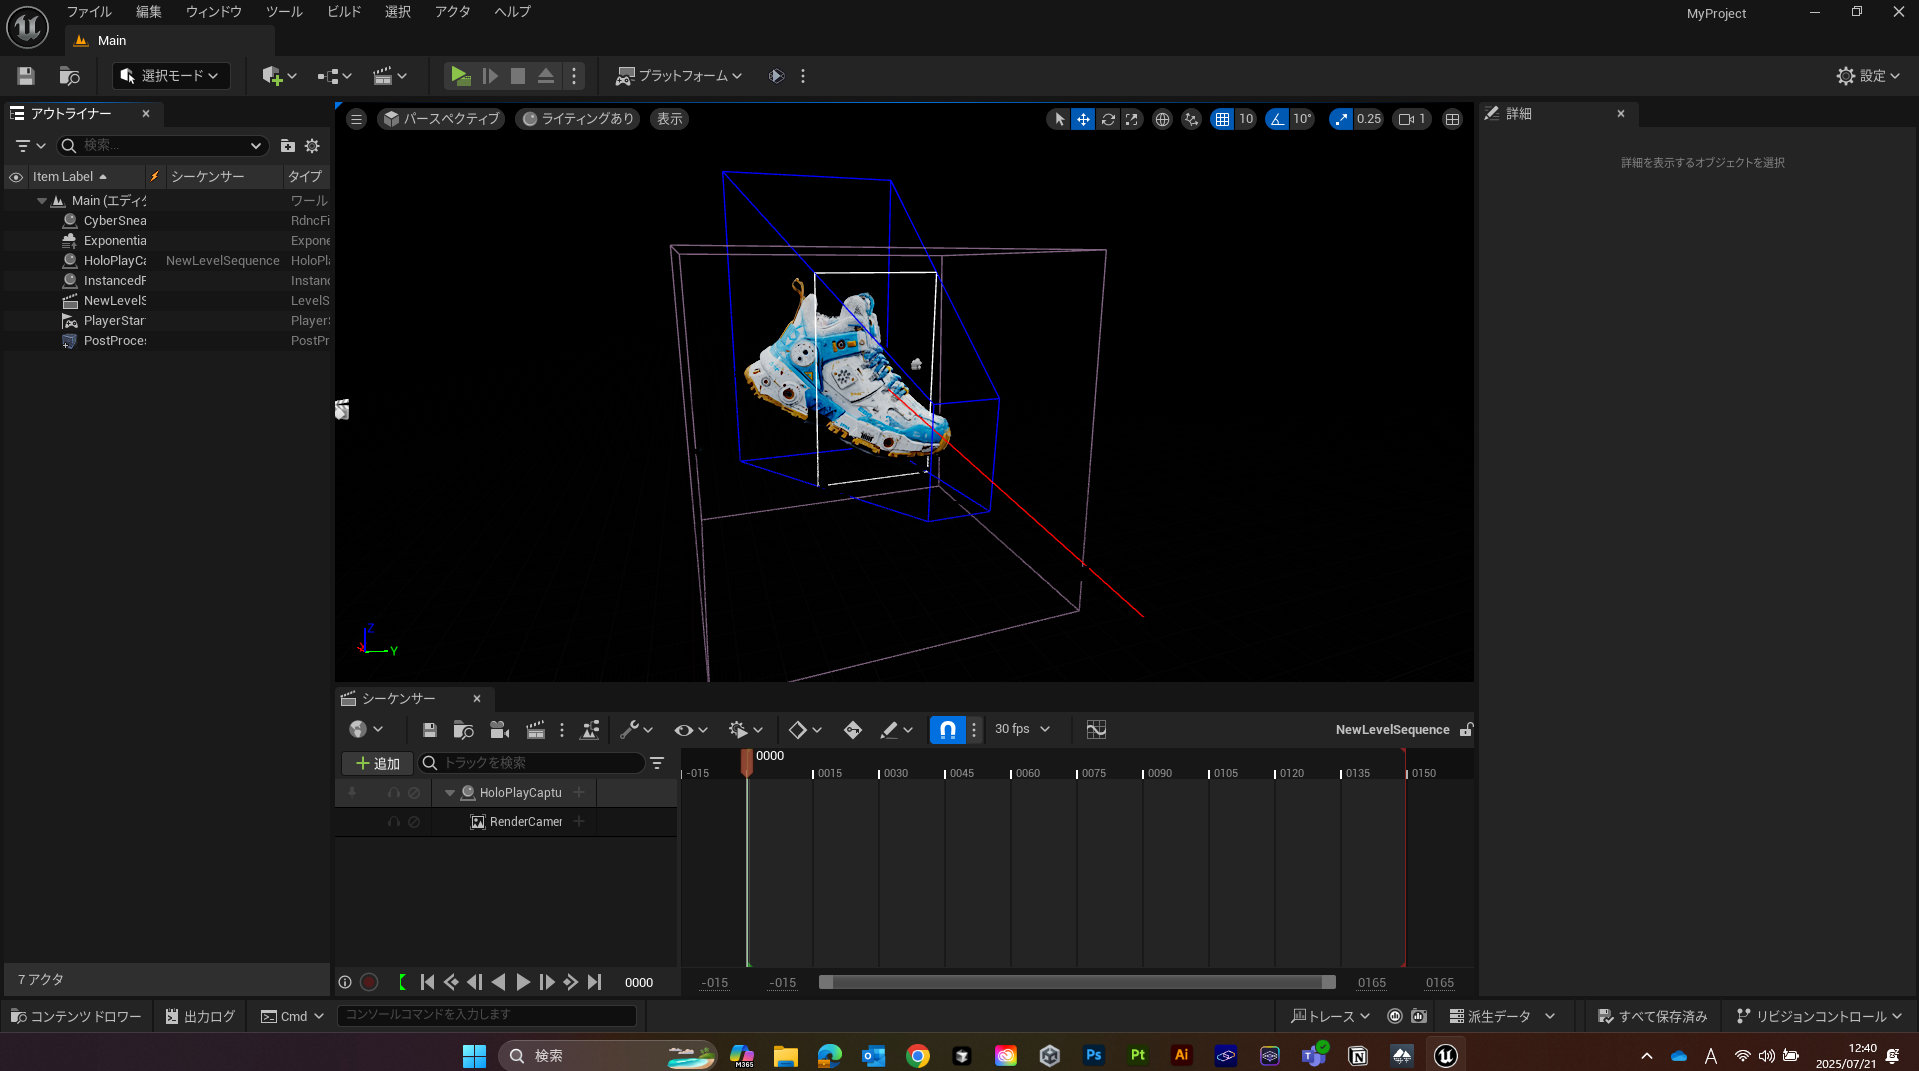Toggle the viewport grid snapping button

click(1222, 119)
